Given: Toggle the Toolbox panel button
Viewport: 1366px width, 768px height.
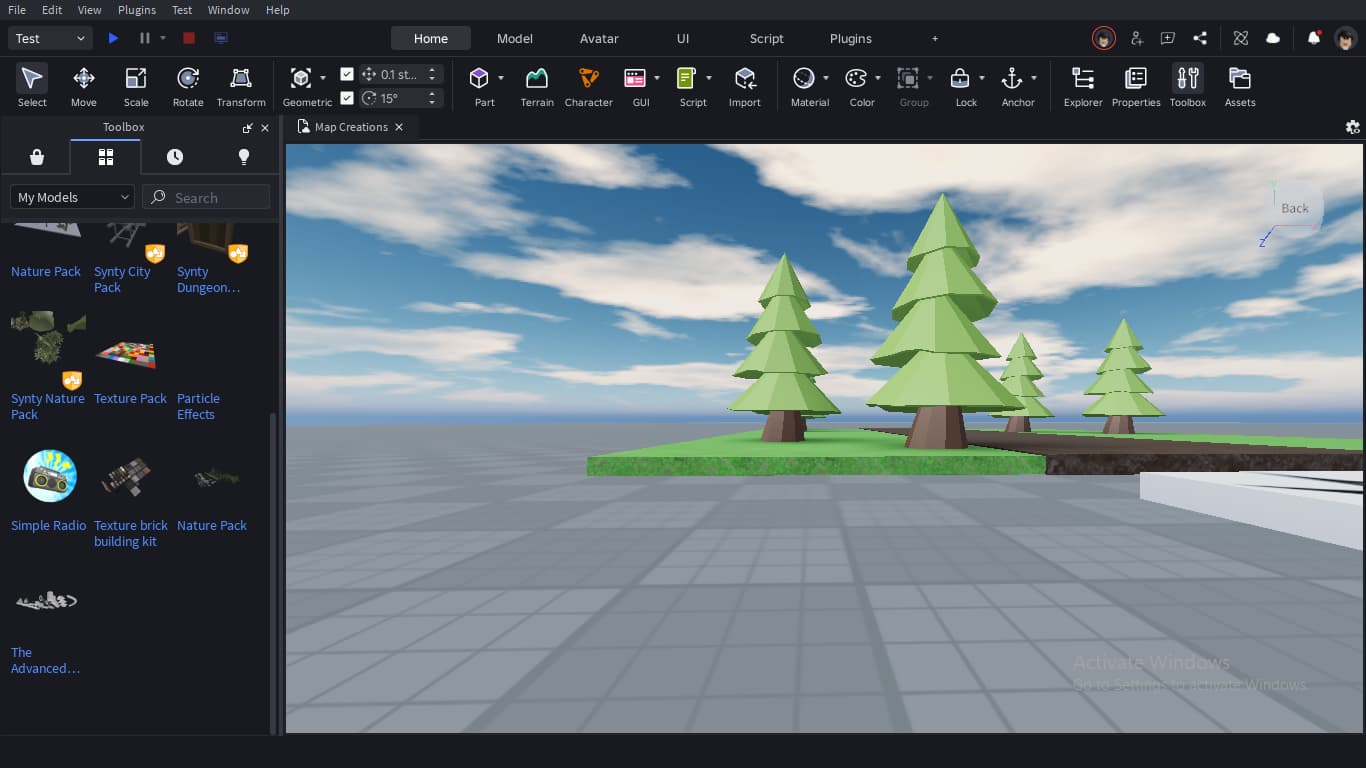Looking at the screenshot, I should (1188, 86).
